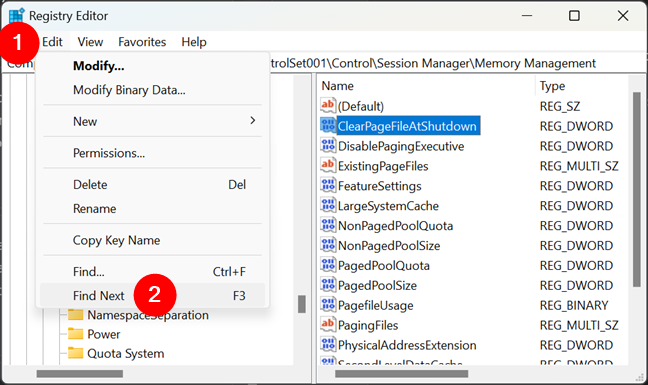Click the DWORD icon beside LargeSystemCache

coord(328,205)
